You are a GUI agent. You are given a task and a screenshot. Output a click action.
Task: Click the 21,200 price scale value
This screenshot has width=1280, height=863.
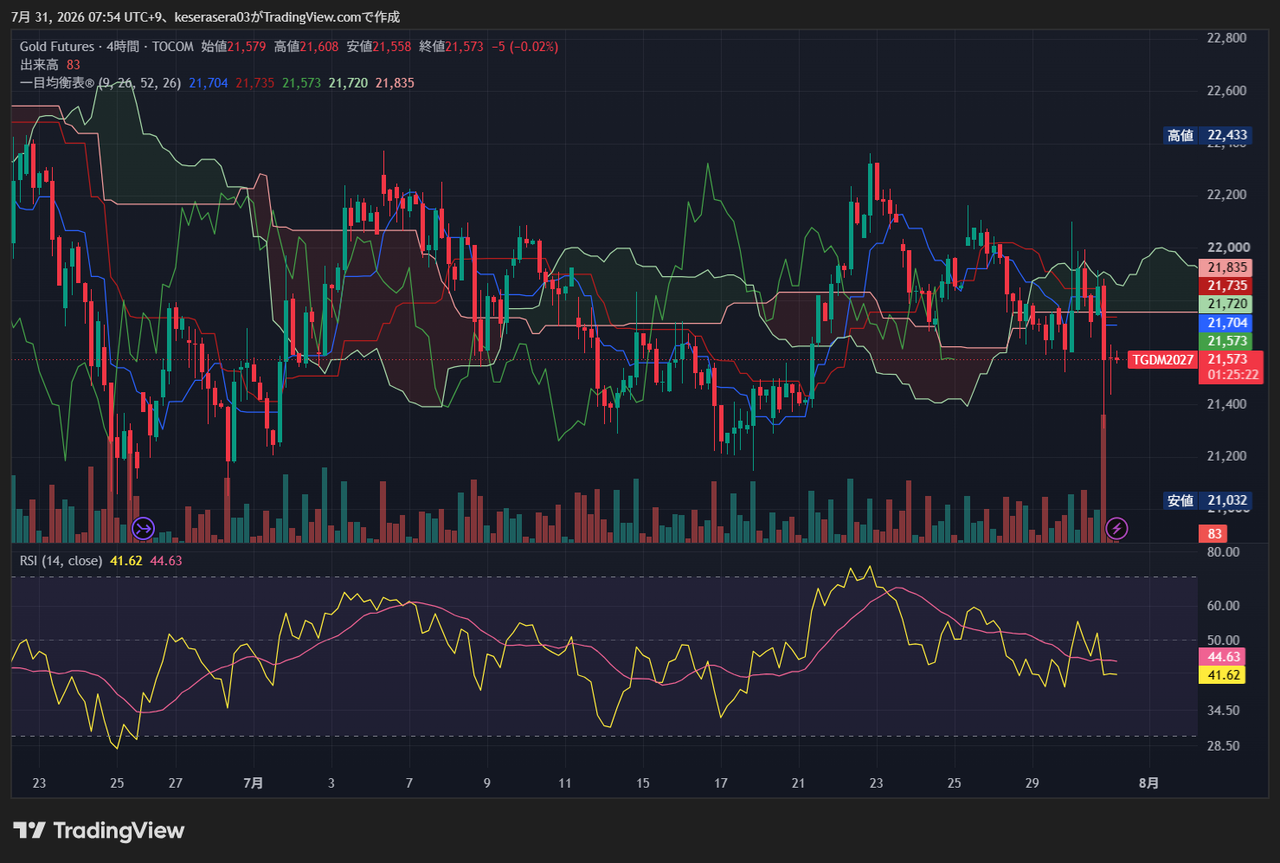pos(1227,456)
